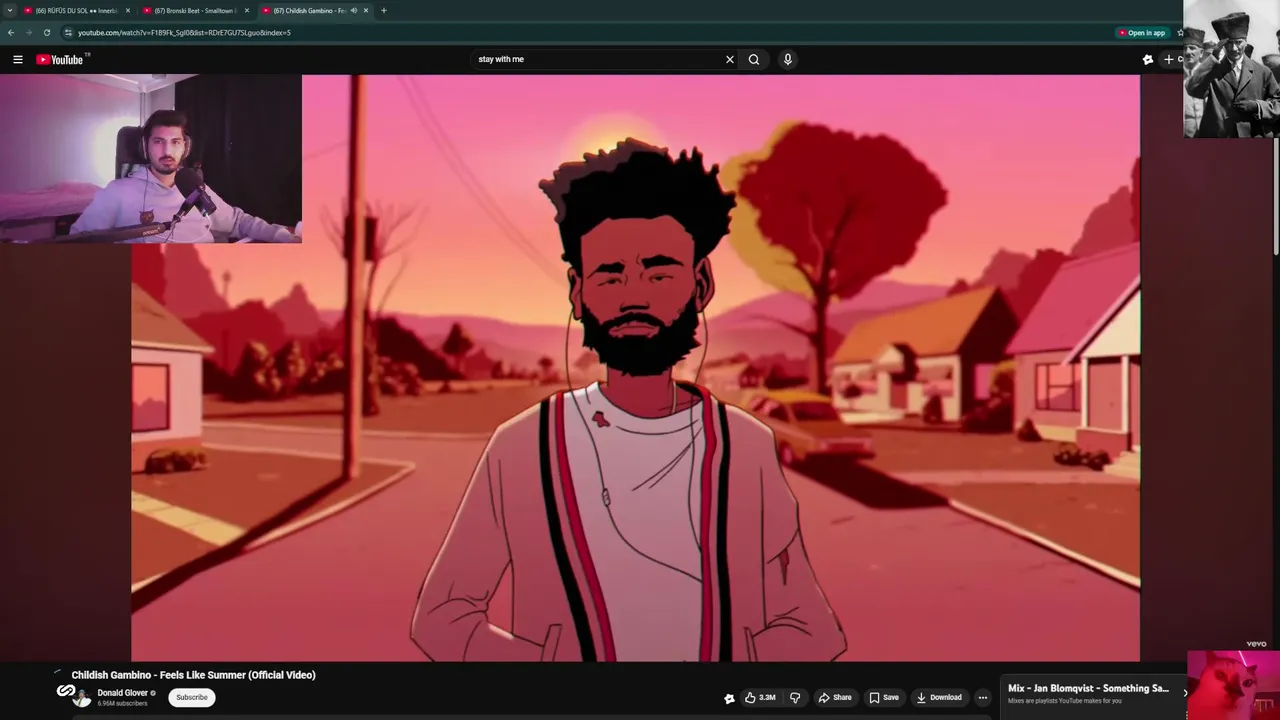
Task: Open the Donald Glover channel avatar
Action: coord(82,698)
